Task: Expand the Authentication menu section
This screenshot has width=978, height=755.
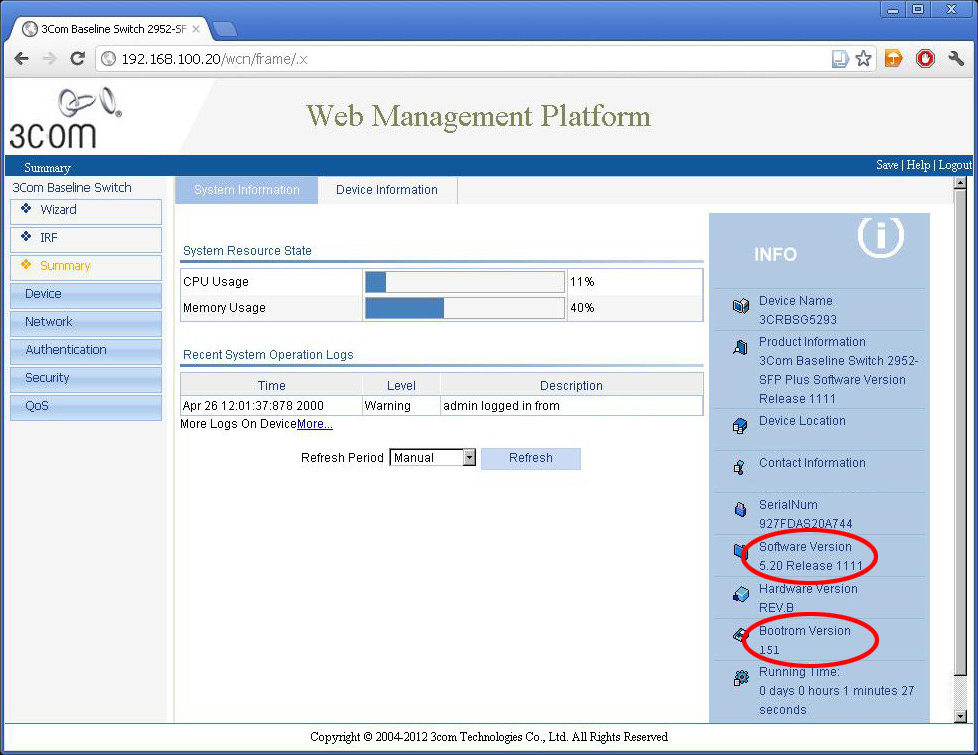Action: pos(86,351)
